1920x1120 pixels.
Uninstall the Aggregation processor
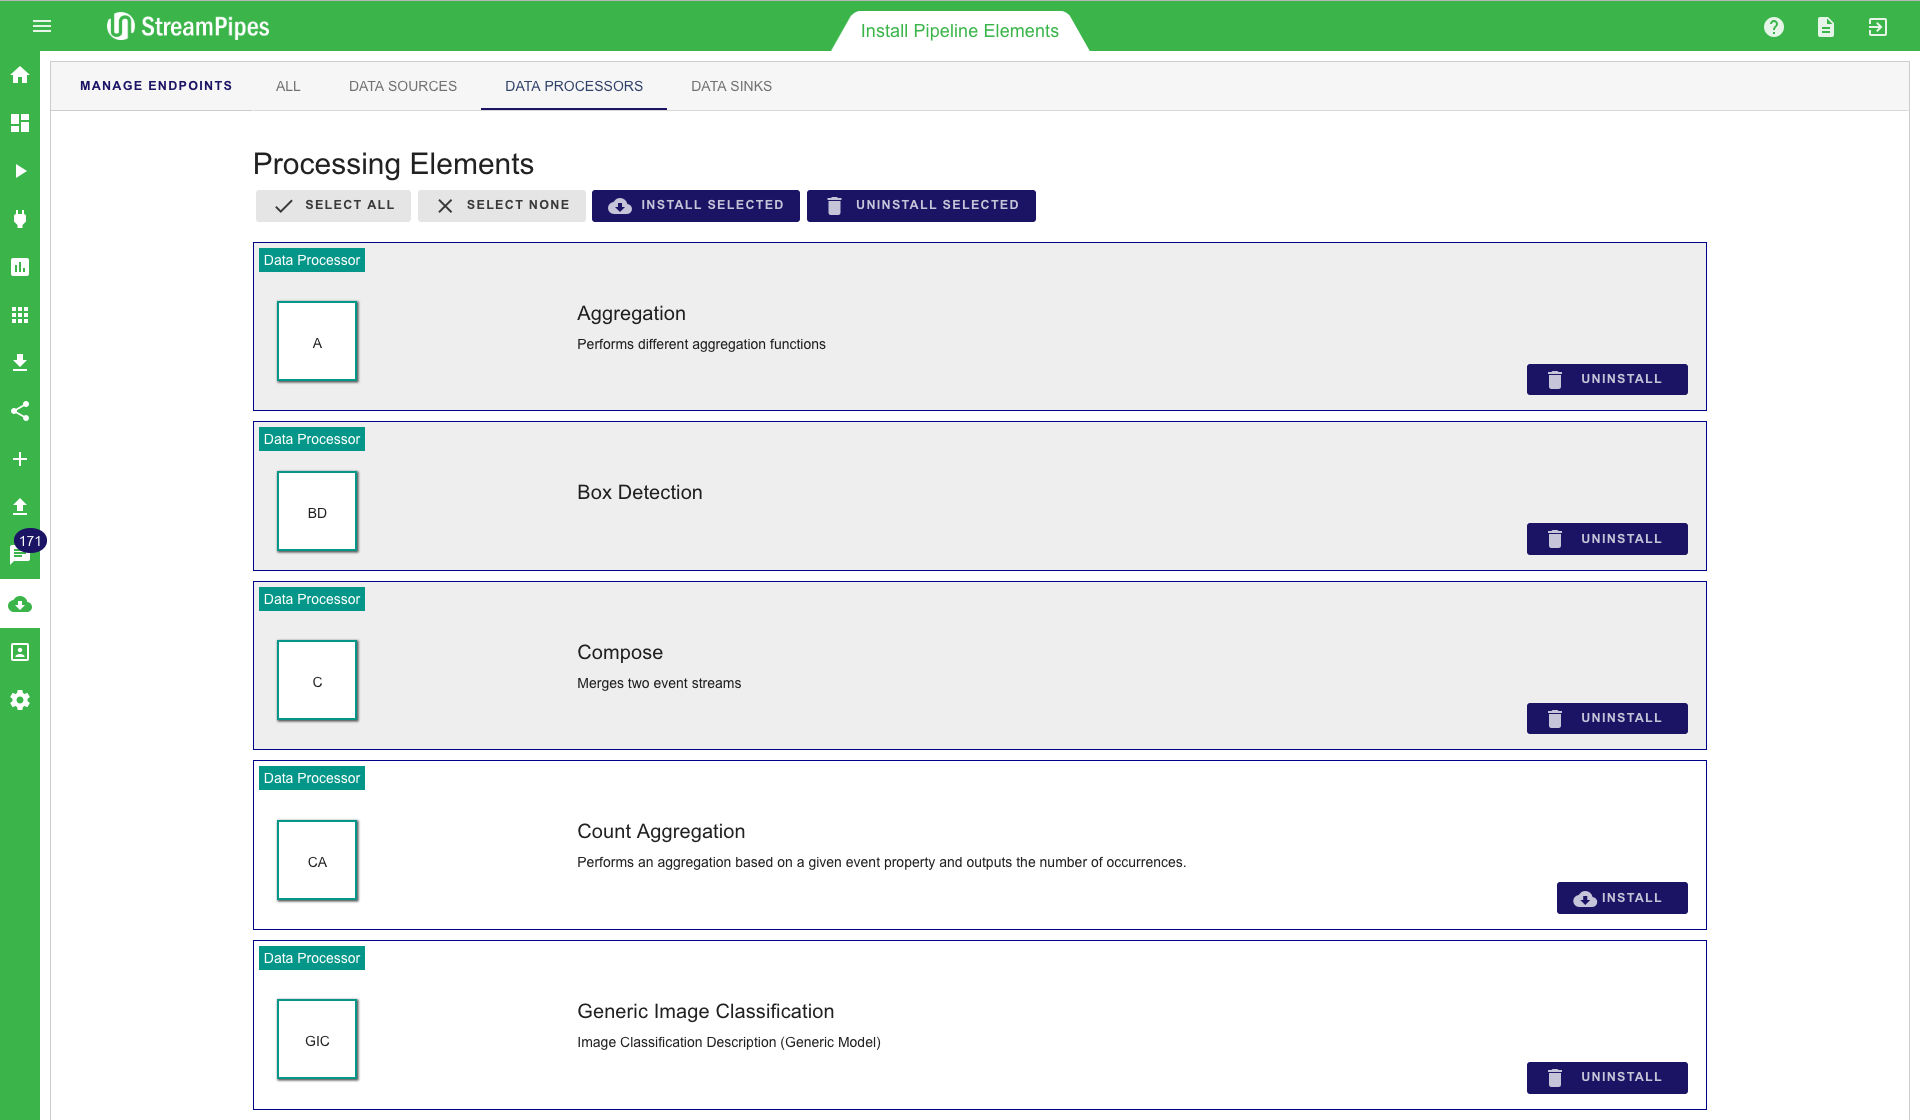tap(1606, 379)
